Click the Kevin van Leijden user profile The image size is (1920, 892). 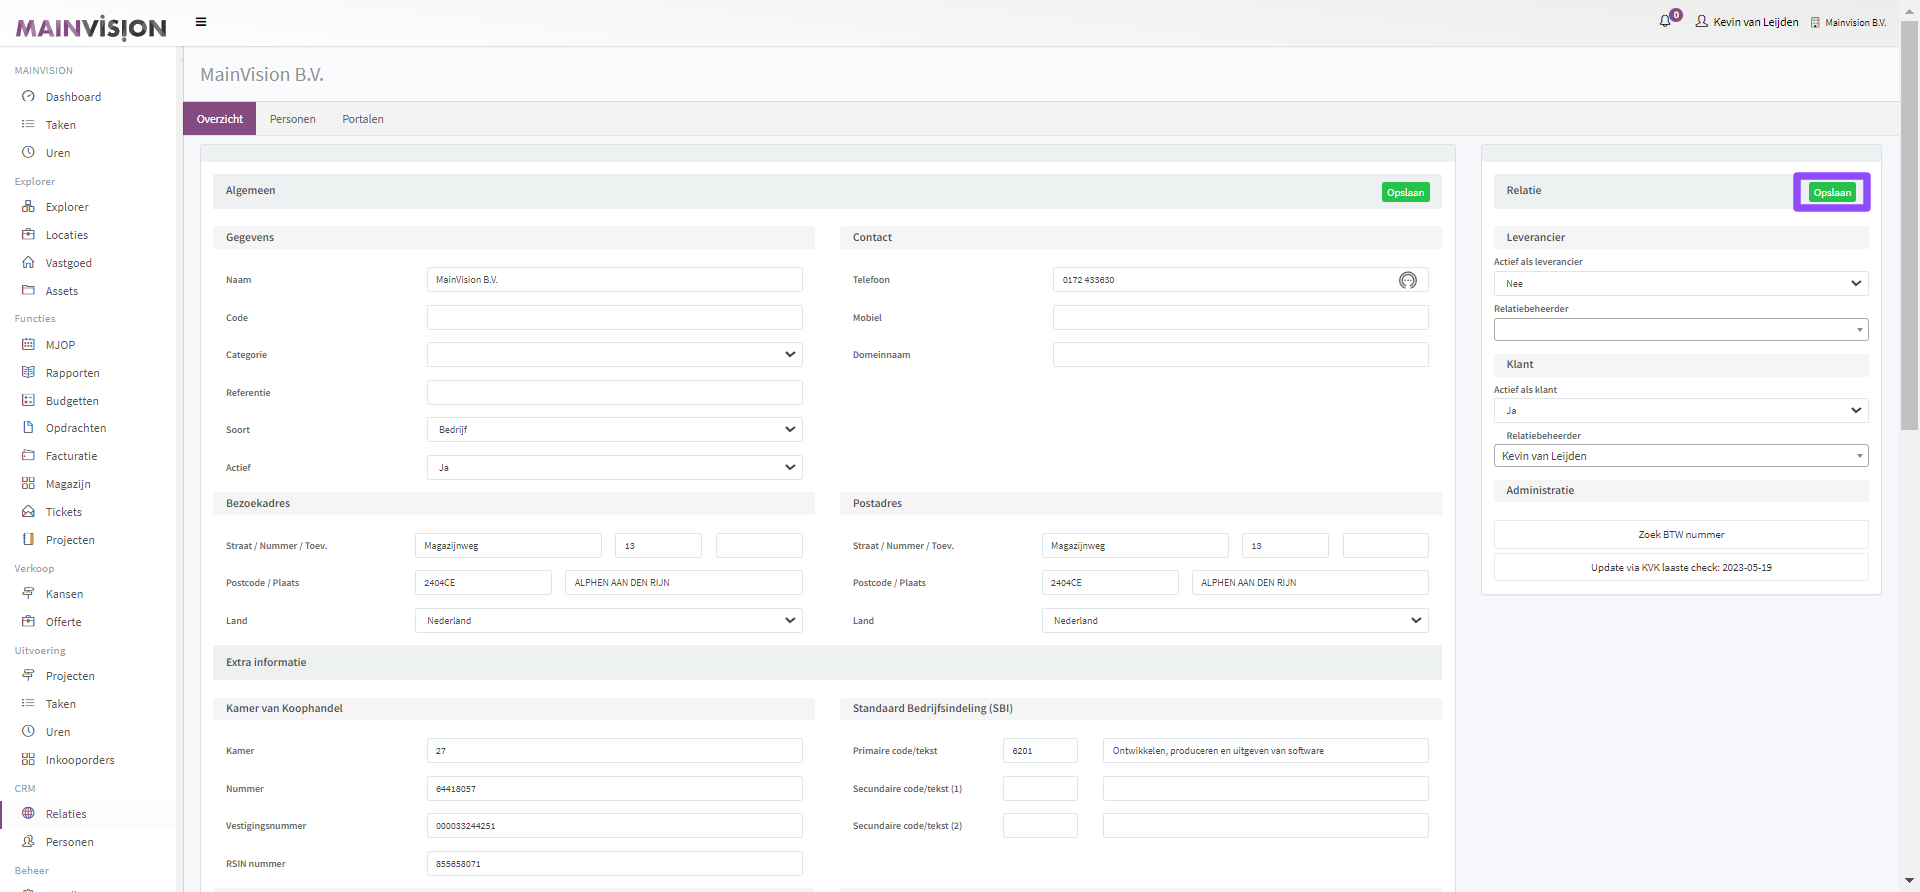point(1746,22)
